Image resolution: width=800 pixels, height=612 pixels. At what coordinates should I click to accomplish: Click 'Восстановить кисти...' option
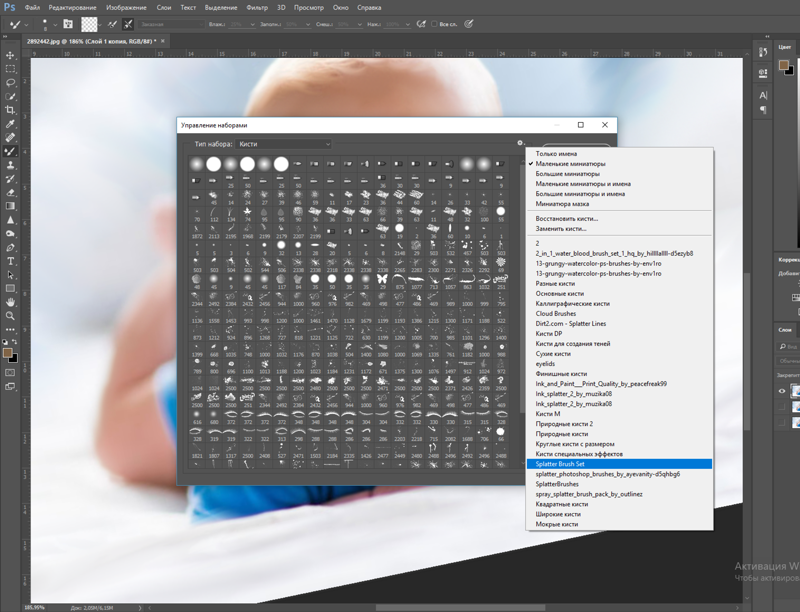(x=567, y=218)
